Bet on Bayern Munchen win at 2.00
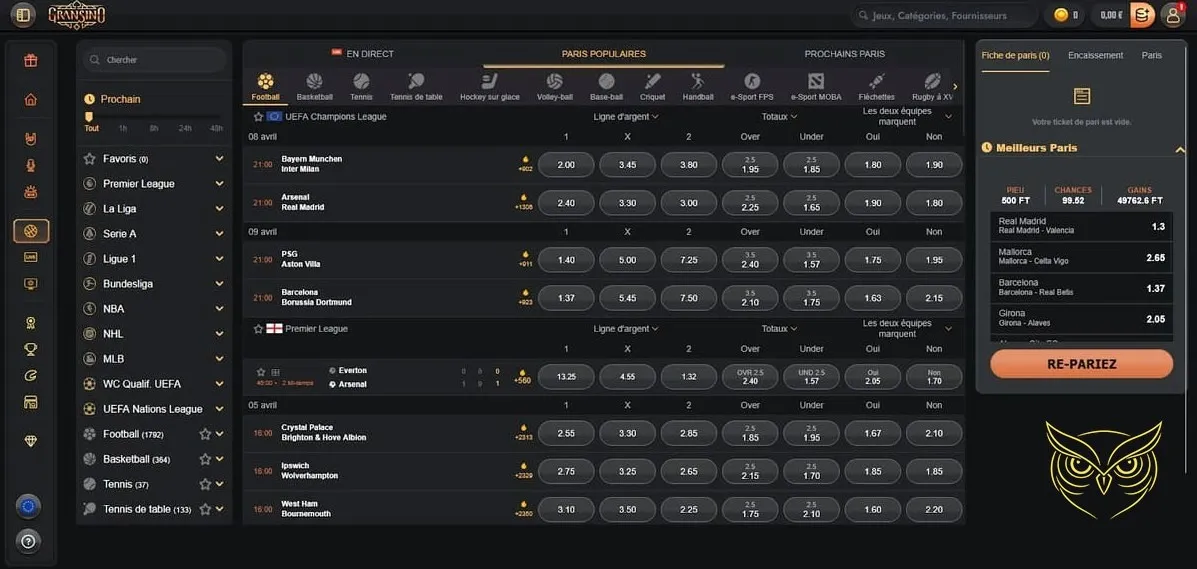 [x=566, y=165]
